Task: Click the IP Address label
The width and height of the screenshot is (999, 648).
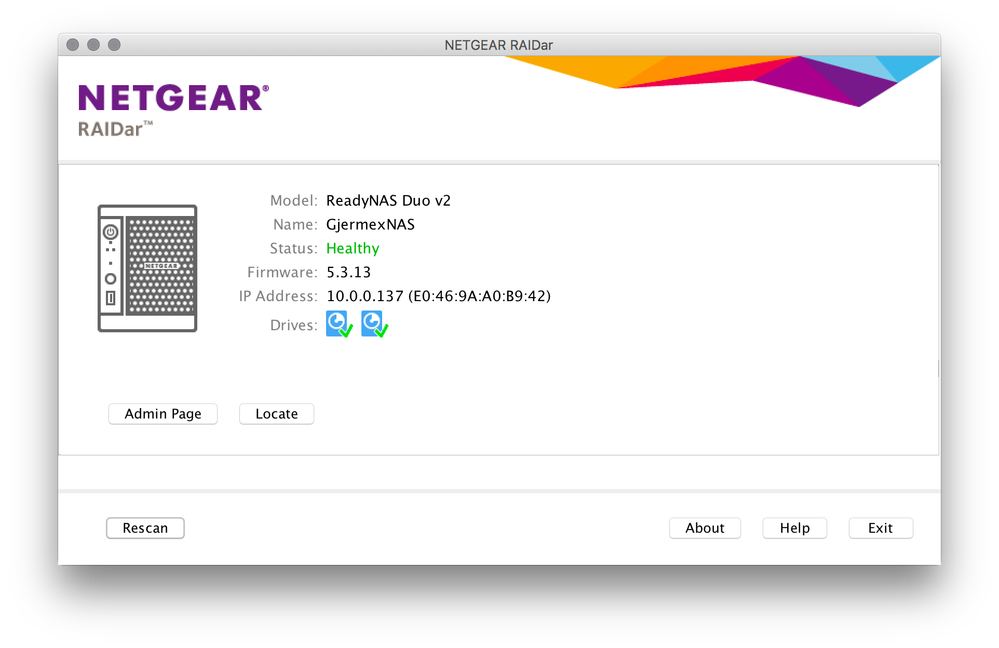Action: tap(278, 296)
